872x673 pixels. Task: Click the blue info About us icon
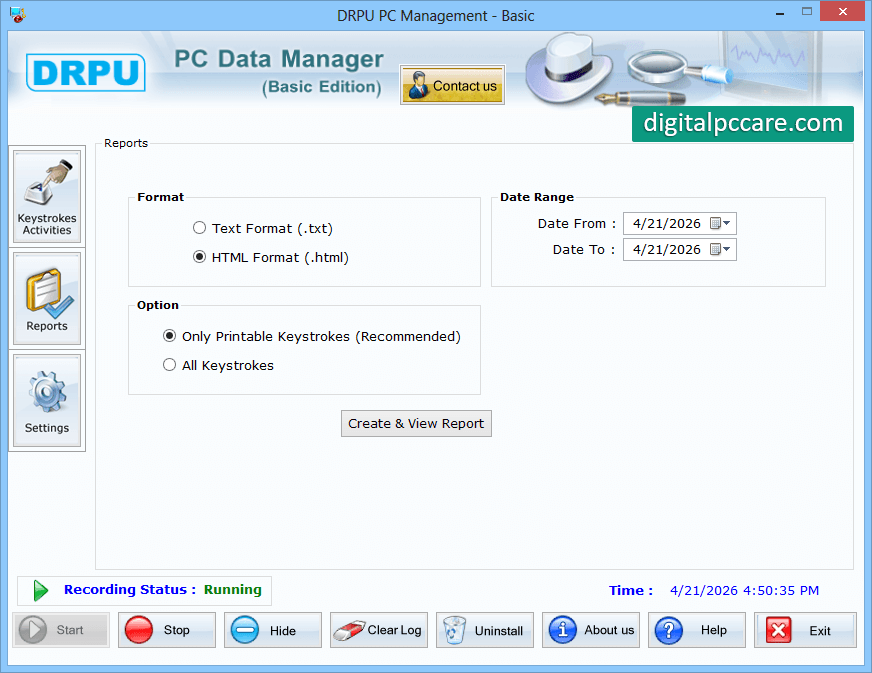pyautogui.click(x=563, y=630)
